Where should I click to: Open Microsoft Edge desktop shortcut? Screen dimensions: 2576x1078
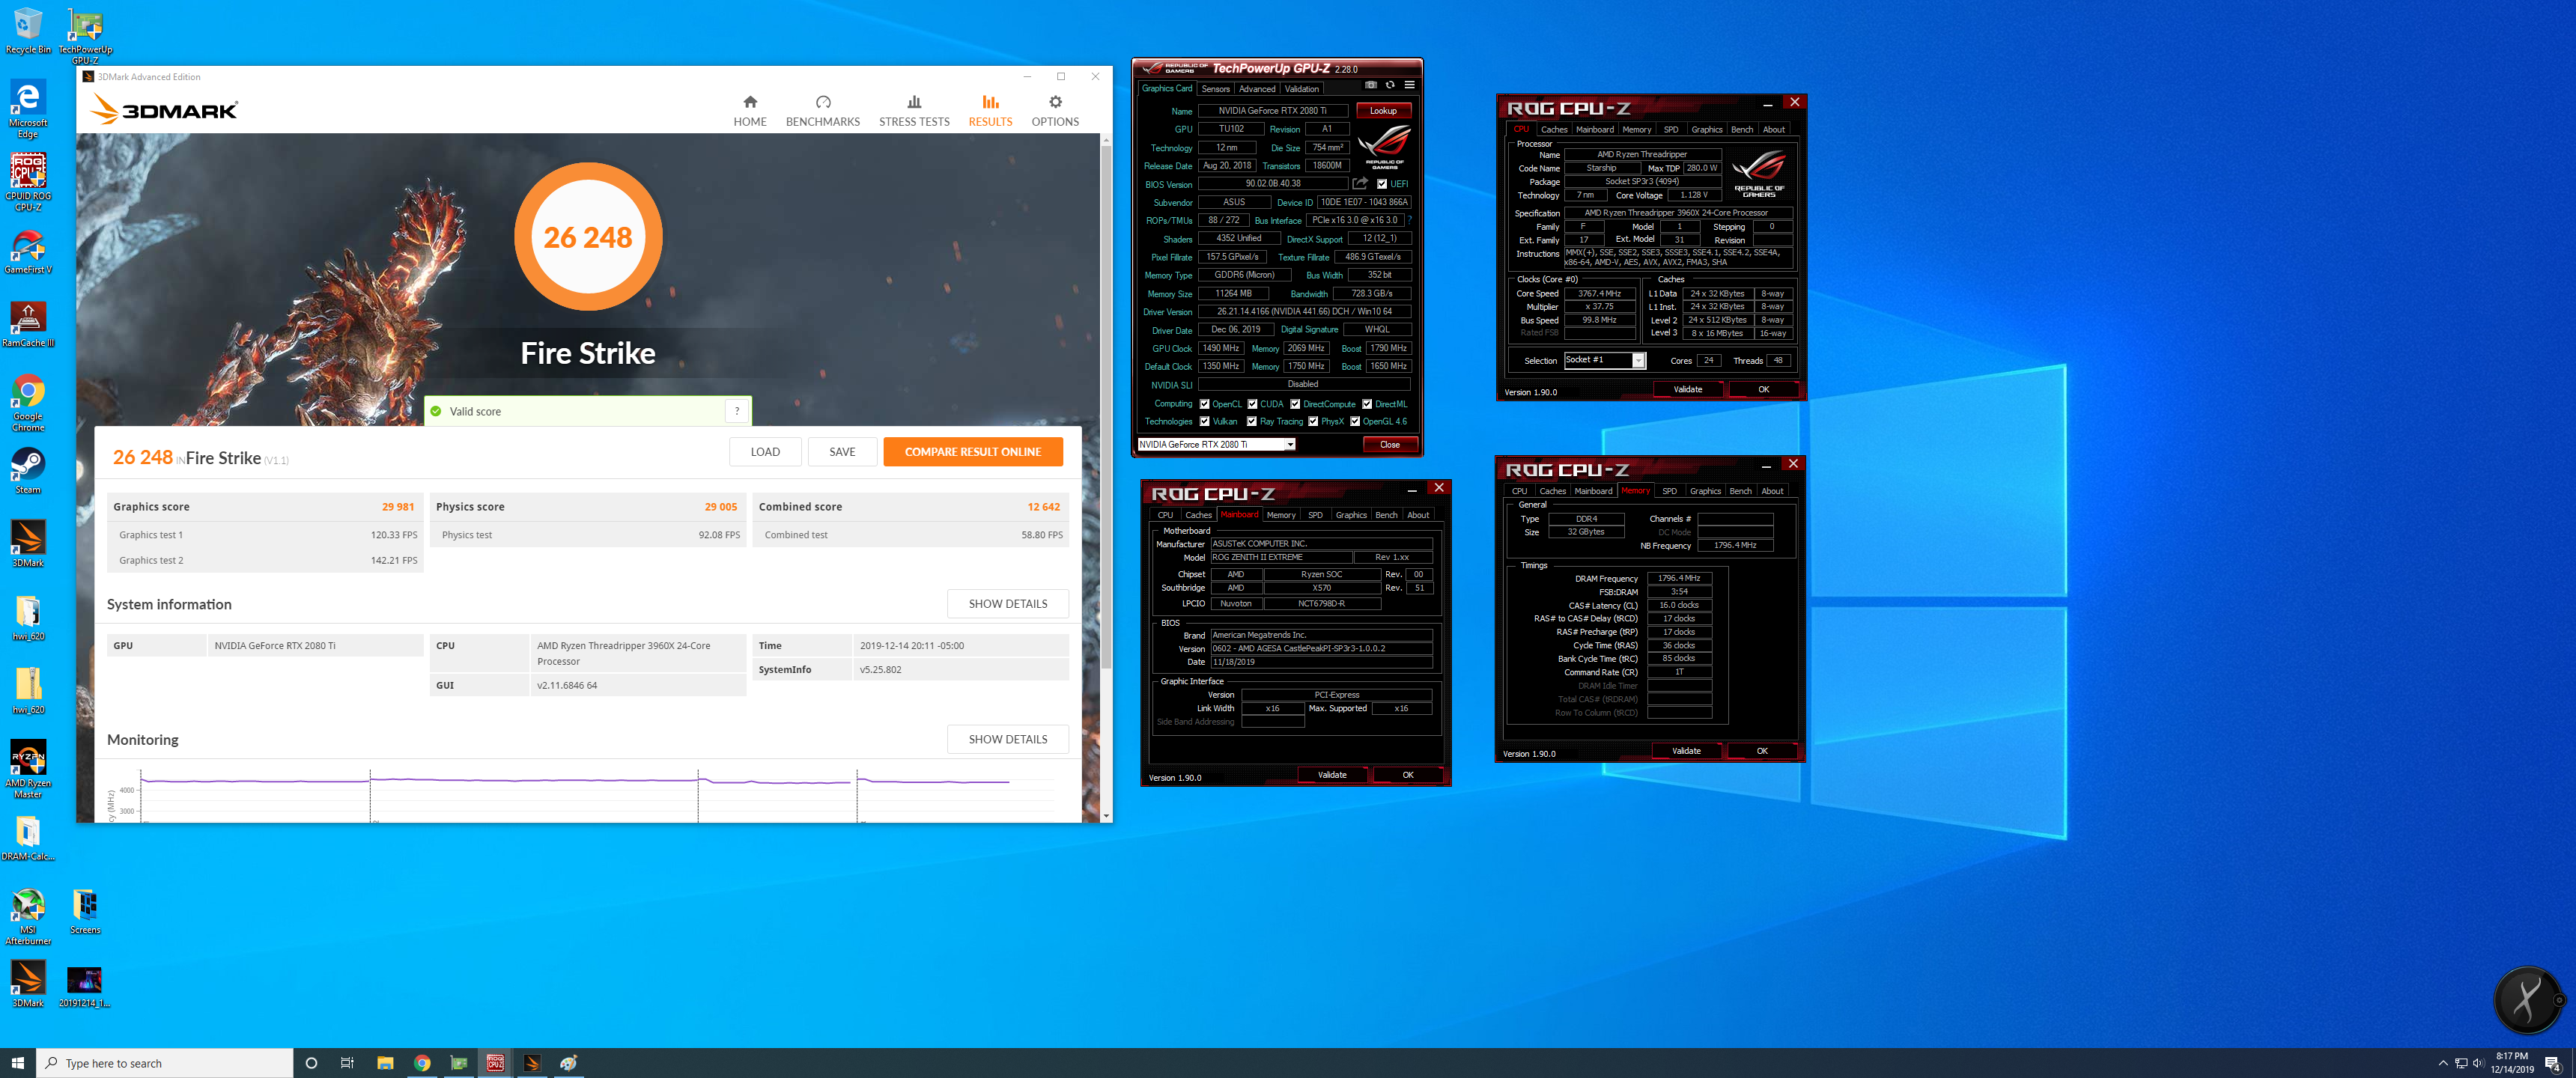28,109
